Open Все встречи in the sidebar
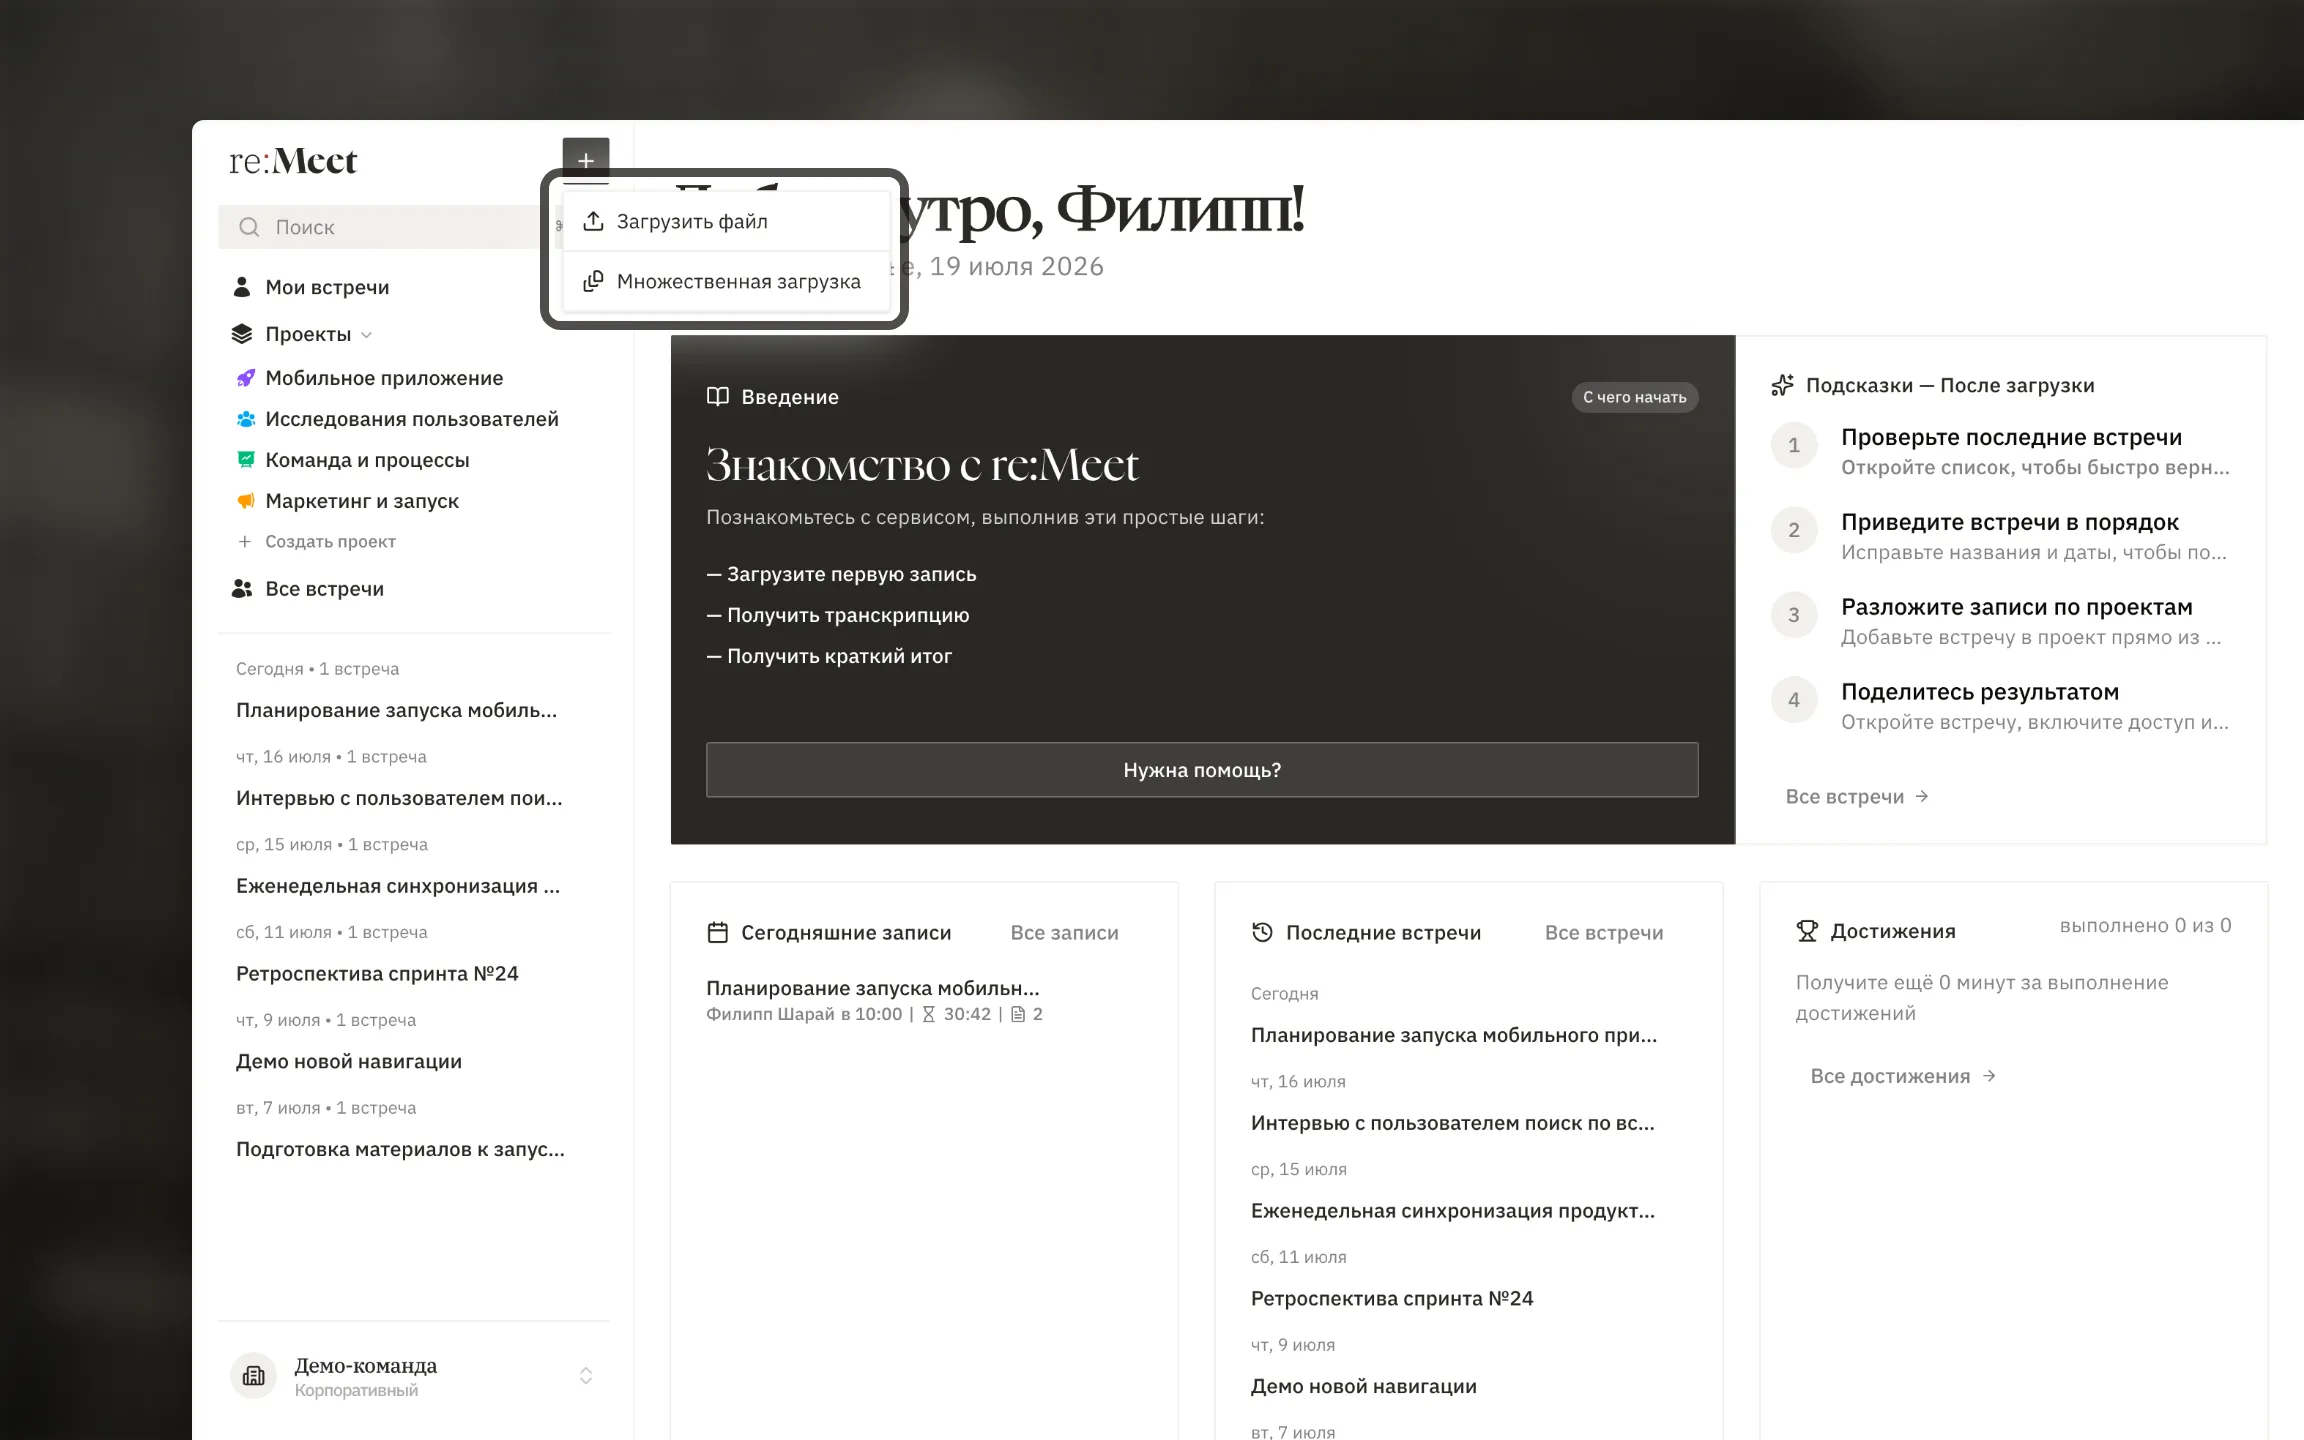 tap(324, 589)
